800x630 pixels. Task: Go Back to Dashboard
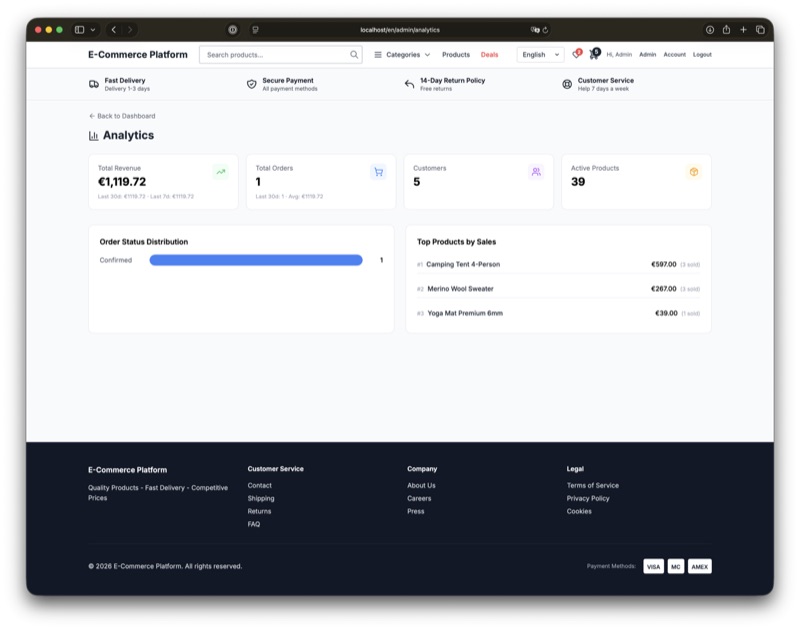[x=122, y=116]
